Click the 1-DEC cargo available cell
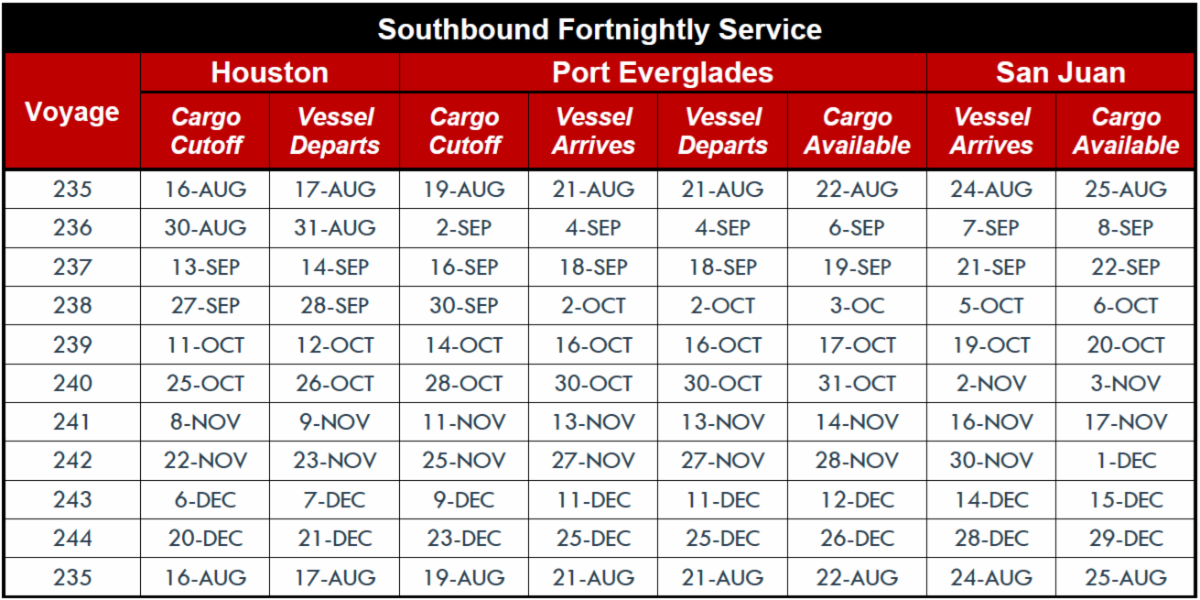Viewport: 1200px width, 600px height. coord(1126,461)
